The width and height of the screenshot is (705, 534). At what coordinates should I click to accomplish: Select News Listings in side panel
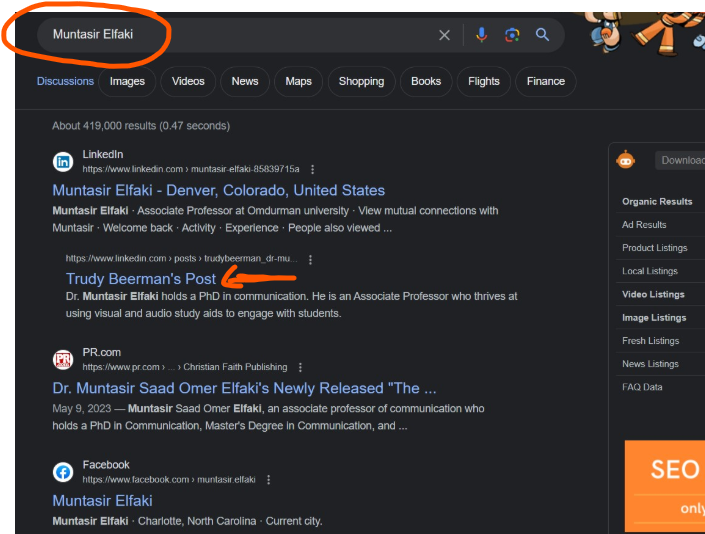650,364
